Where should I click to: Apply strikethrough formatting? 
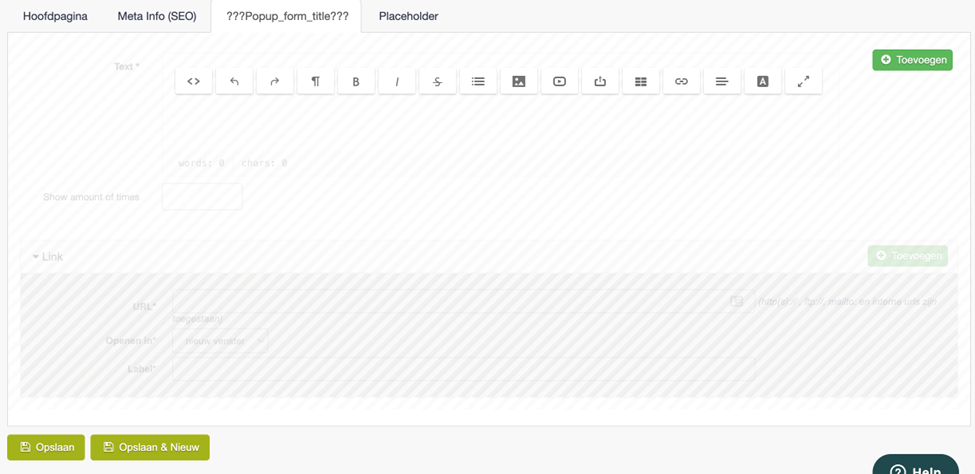438,81
